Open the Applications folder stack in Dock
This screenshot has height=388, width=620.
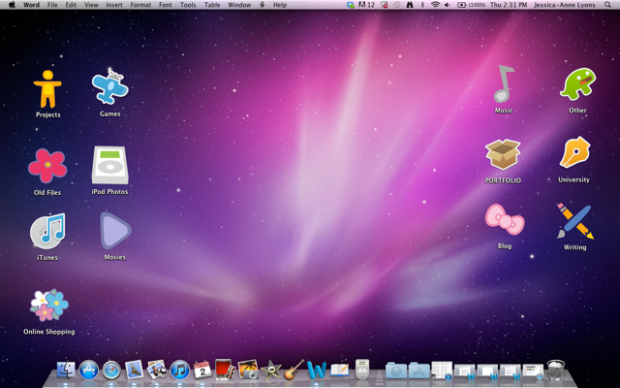[x=419, y=371]
